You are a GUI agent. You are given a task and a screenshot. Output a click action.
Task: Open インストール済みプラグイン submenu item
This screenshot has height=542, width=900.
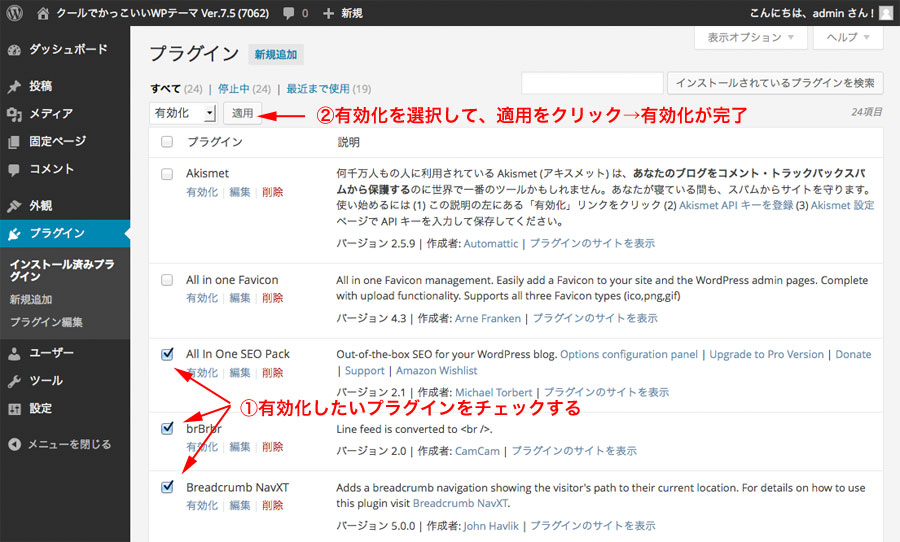coord(62,270)
